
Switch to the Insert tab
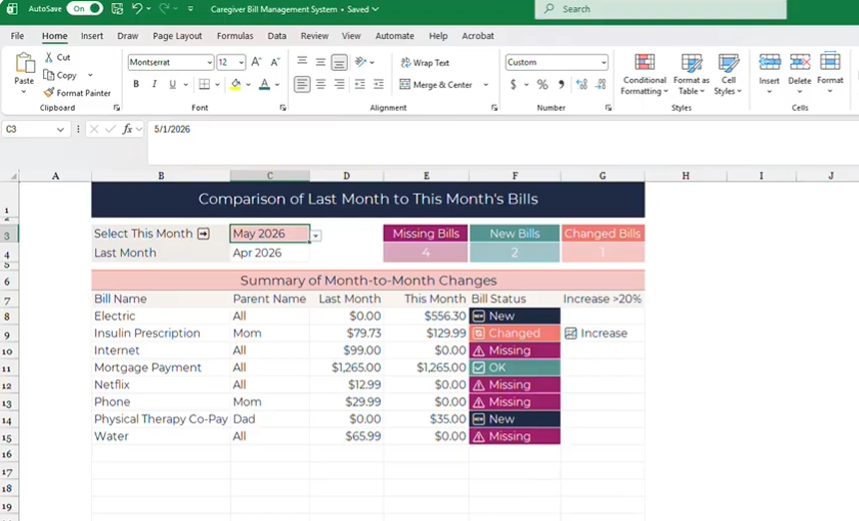pyautogui.click(x=92, y=36)
